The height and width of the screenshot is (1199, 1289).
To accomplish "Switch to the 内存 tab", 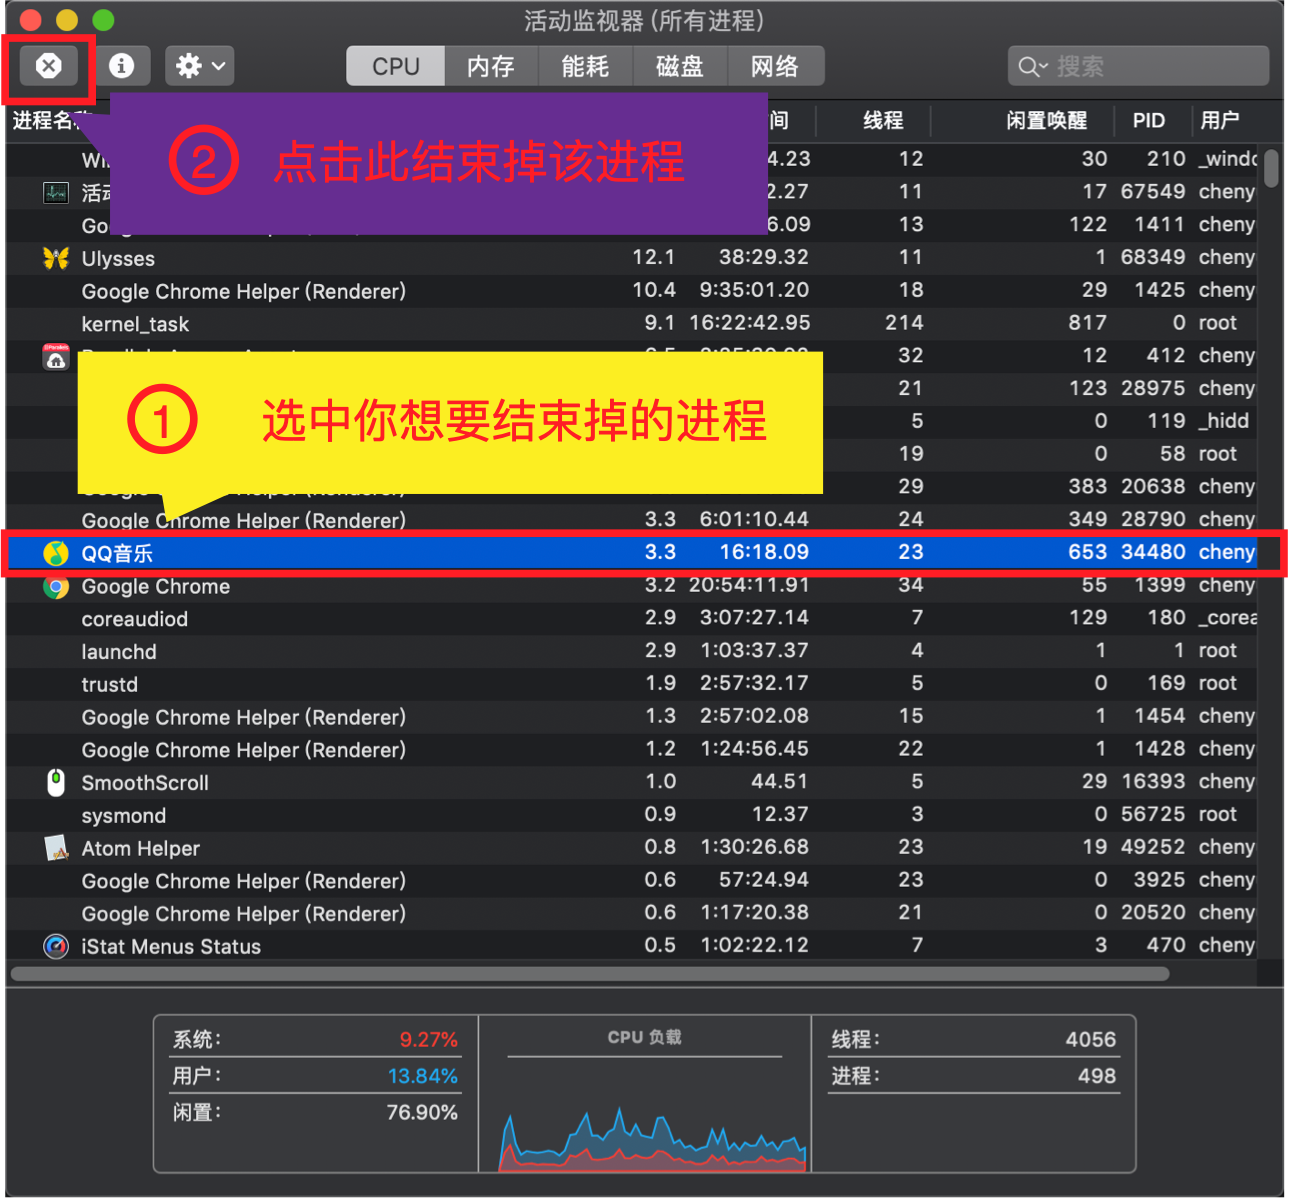I will click(491, 66).
